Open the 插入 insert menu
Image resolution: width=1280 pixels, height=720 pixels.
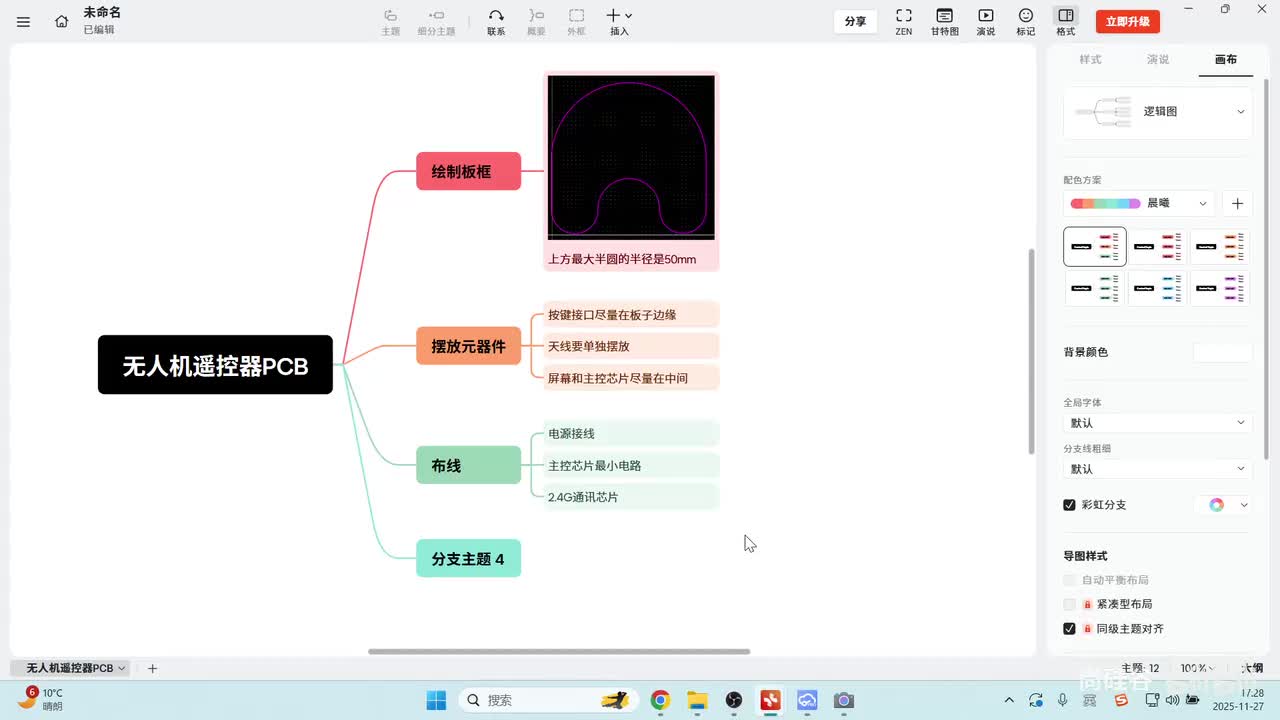click(620, 22)
